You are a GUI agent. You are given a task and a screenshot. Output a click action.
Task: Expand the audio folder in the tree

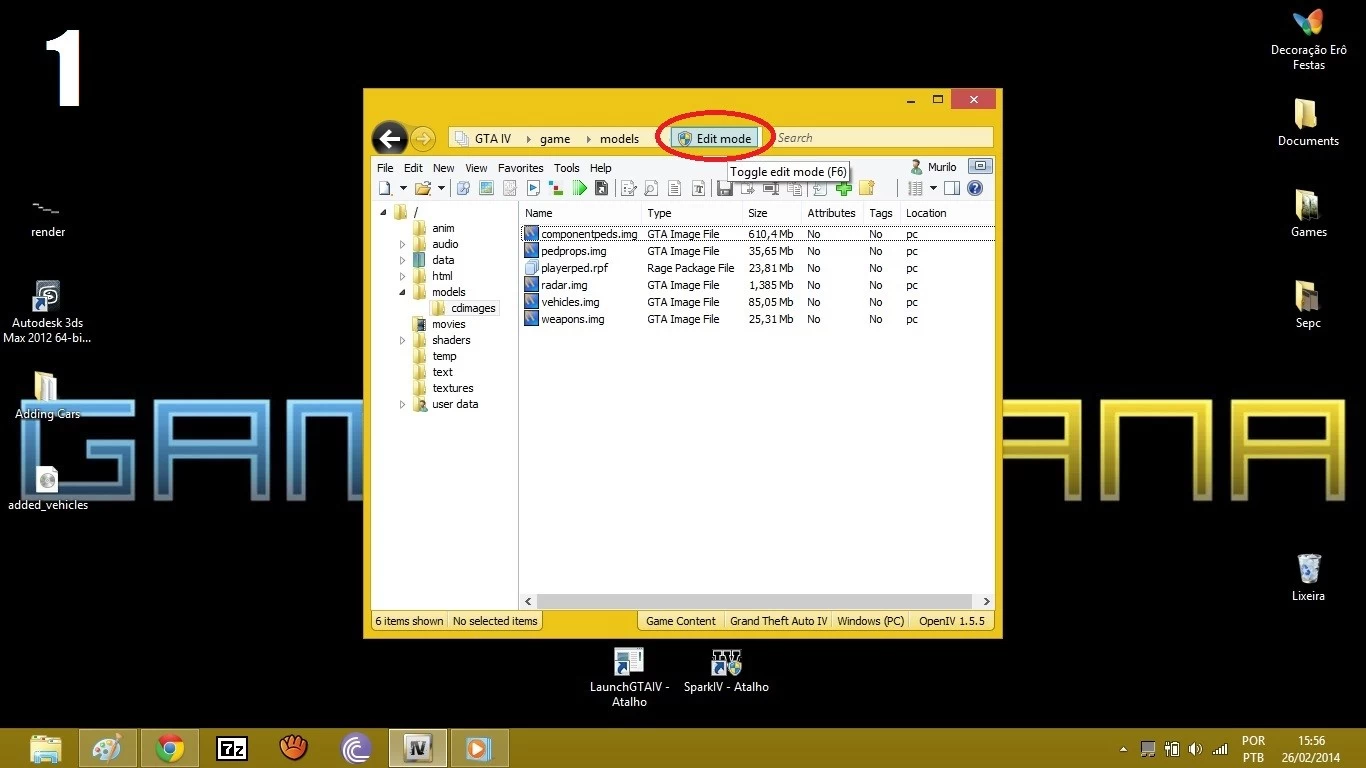[403, 244]
